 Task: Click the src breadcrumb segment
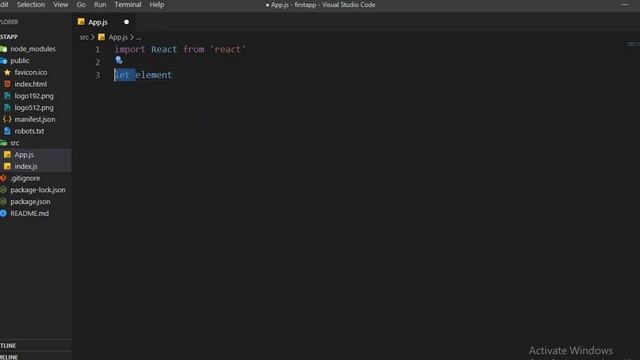click(84, 37)
